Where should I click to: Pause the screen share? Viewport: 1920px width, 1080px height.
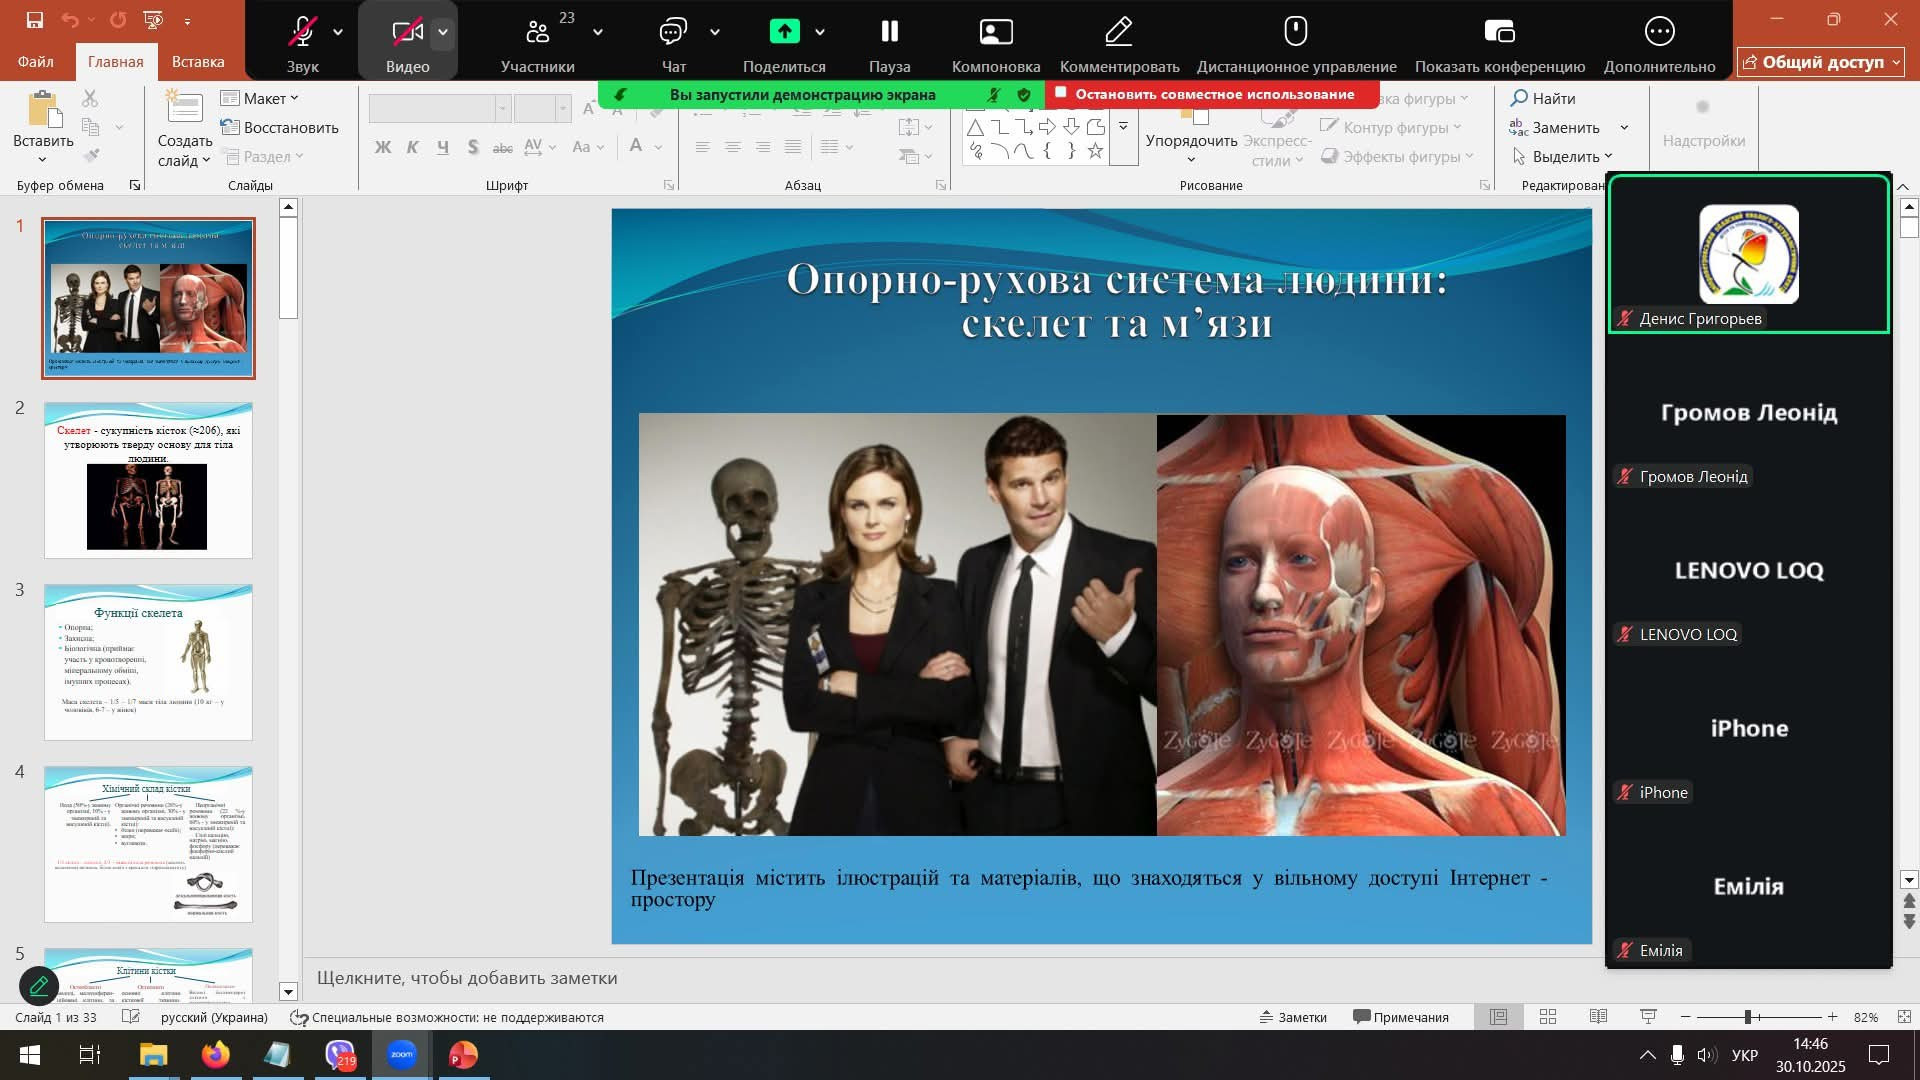[x=889, y=32]
